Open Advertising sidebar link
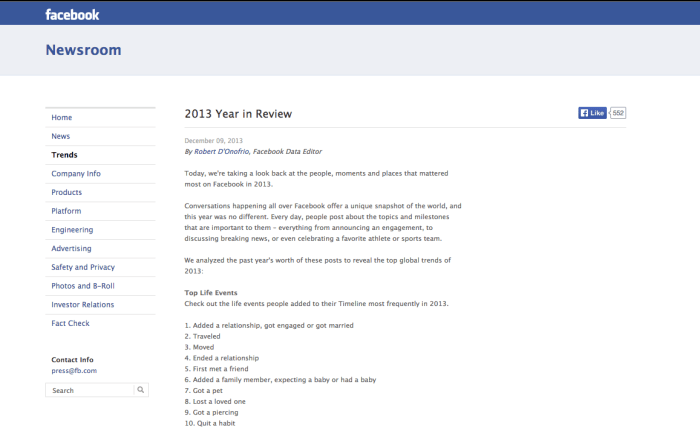Screen dimensions: 700x431 (x=71, y=249)
